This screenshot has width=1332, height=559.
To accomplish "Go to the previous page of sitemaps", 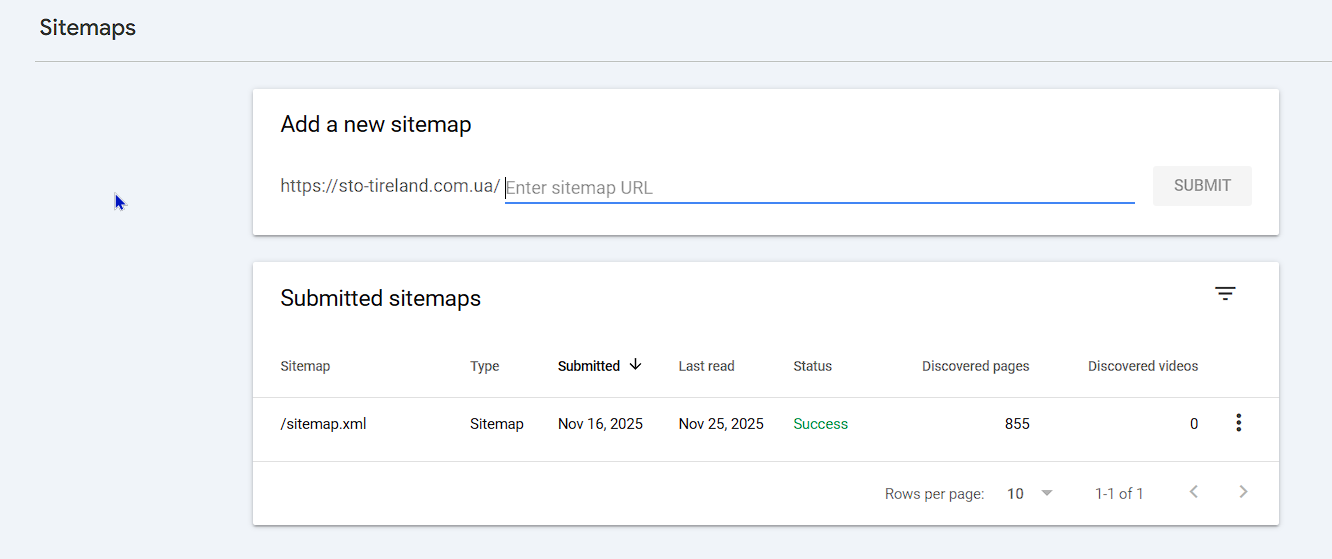I will point(1193,492).
